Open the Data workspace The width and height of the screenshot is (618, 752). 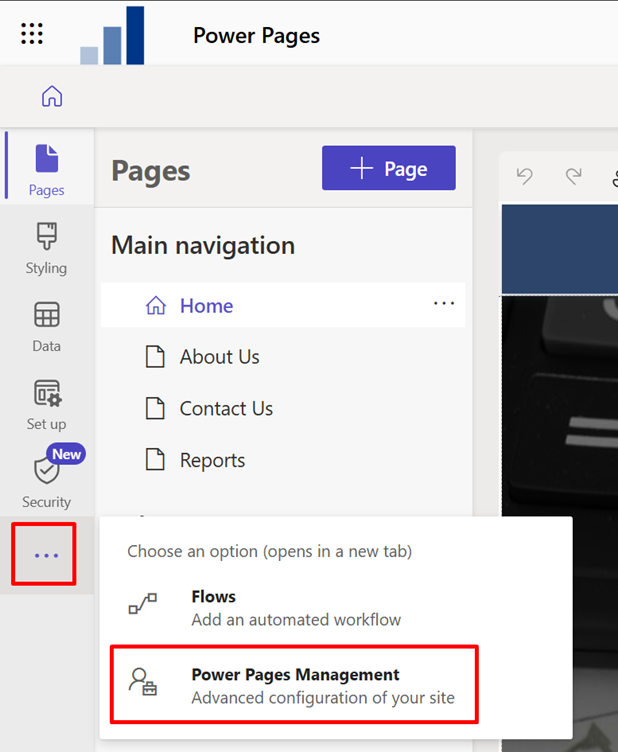click(47, 327)
